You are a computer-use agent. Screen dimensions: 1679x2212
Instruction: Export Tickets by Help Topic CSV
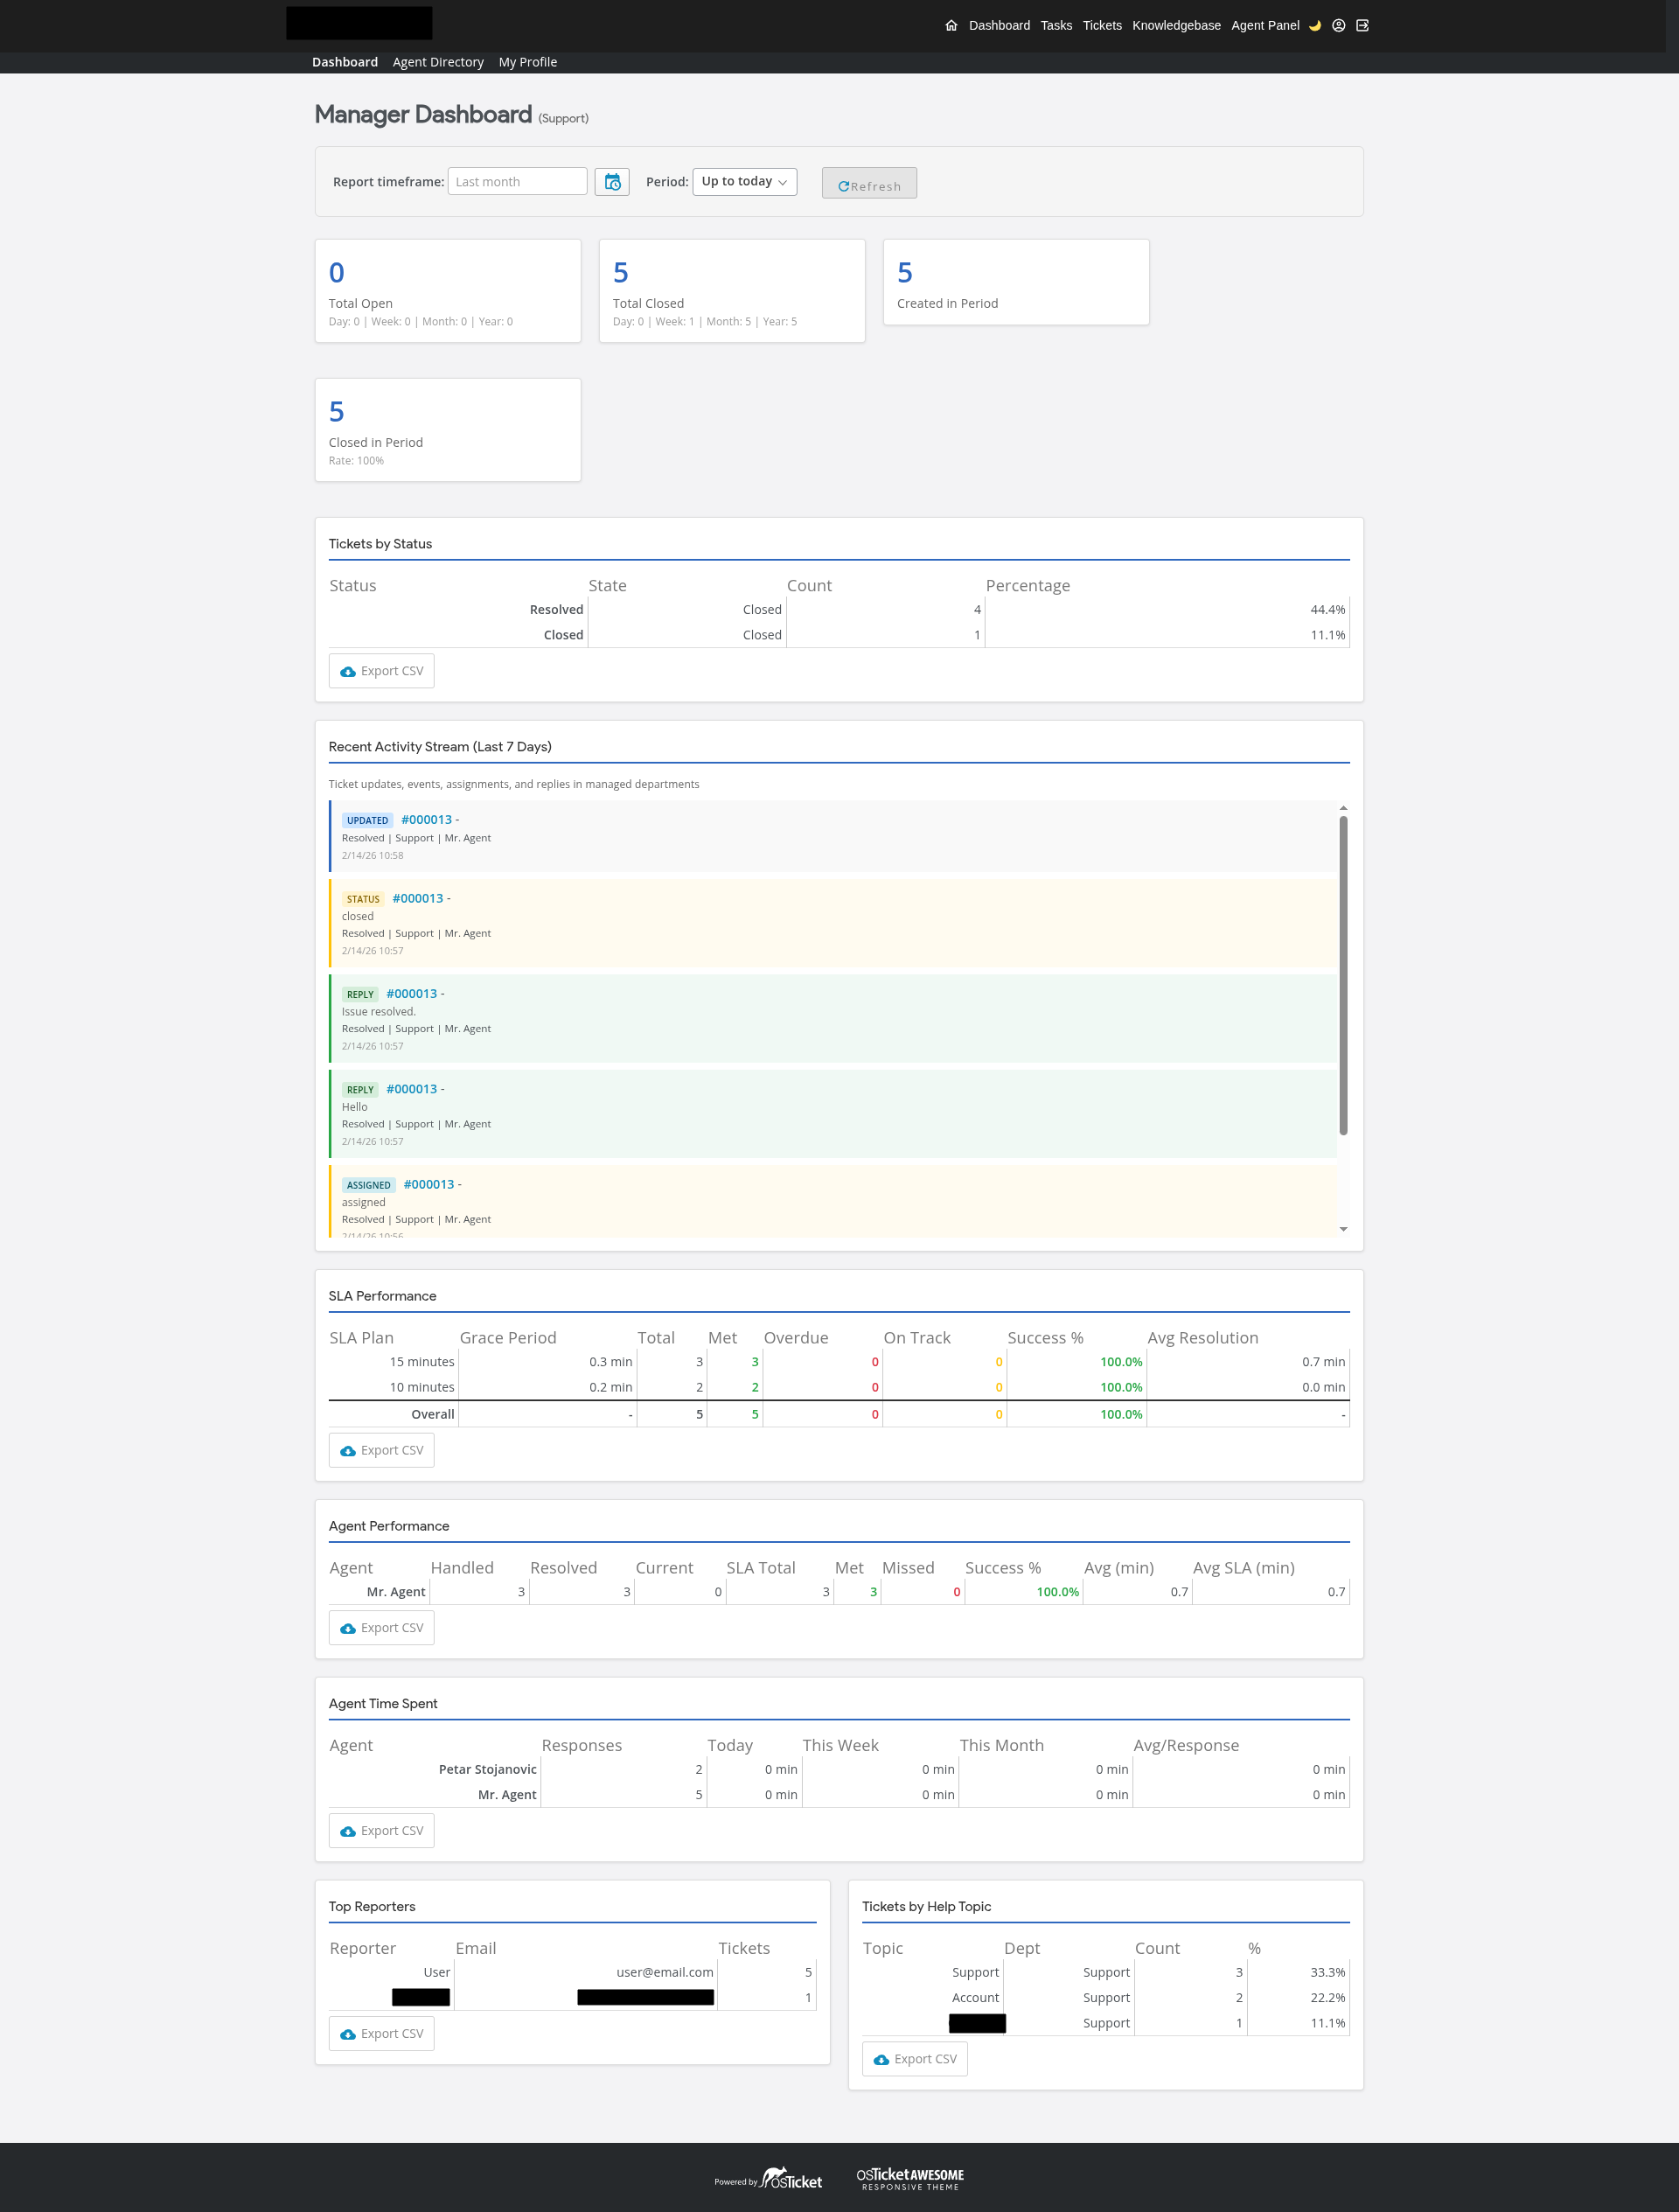(914, 2060)
